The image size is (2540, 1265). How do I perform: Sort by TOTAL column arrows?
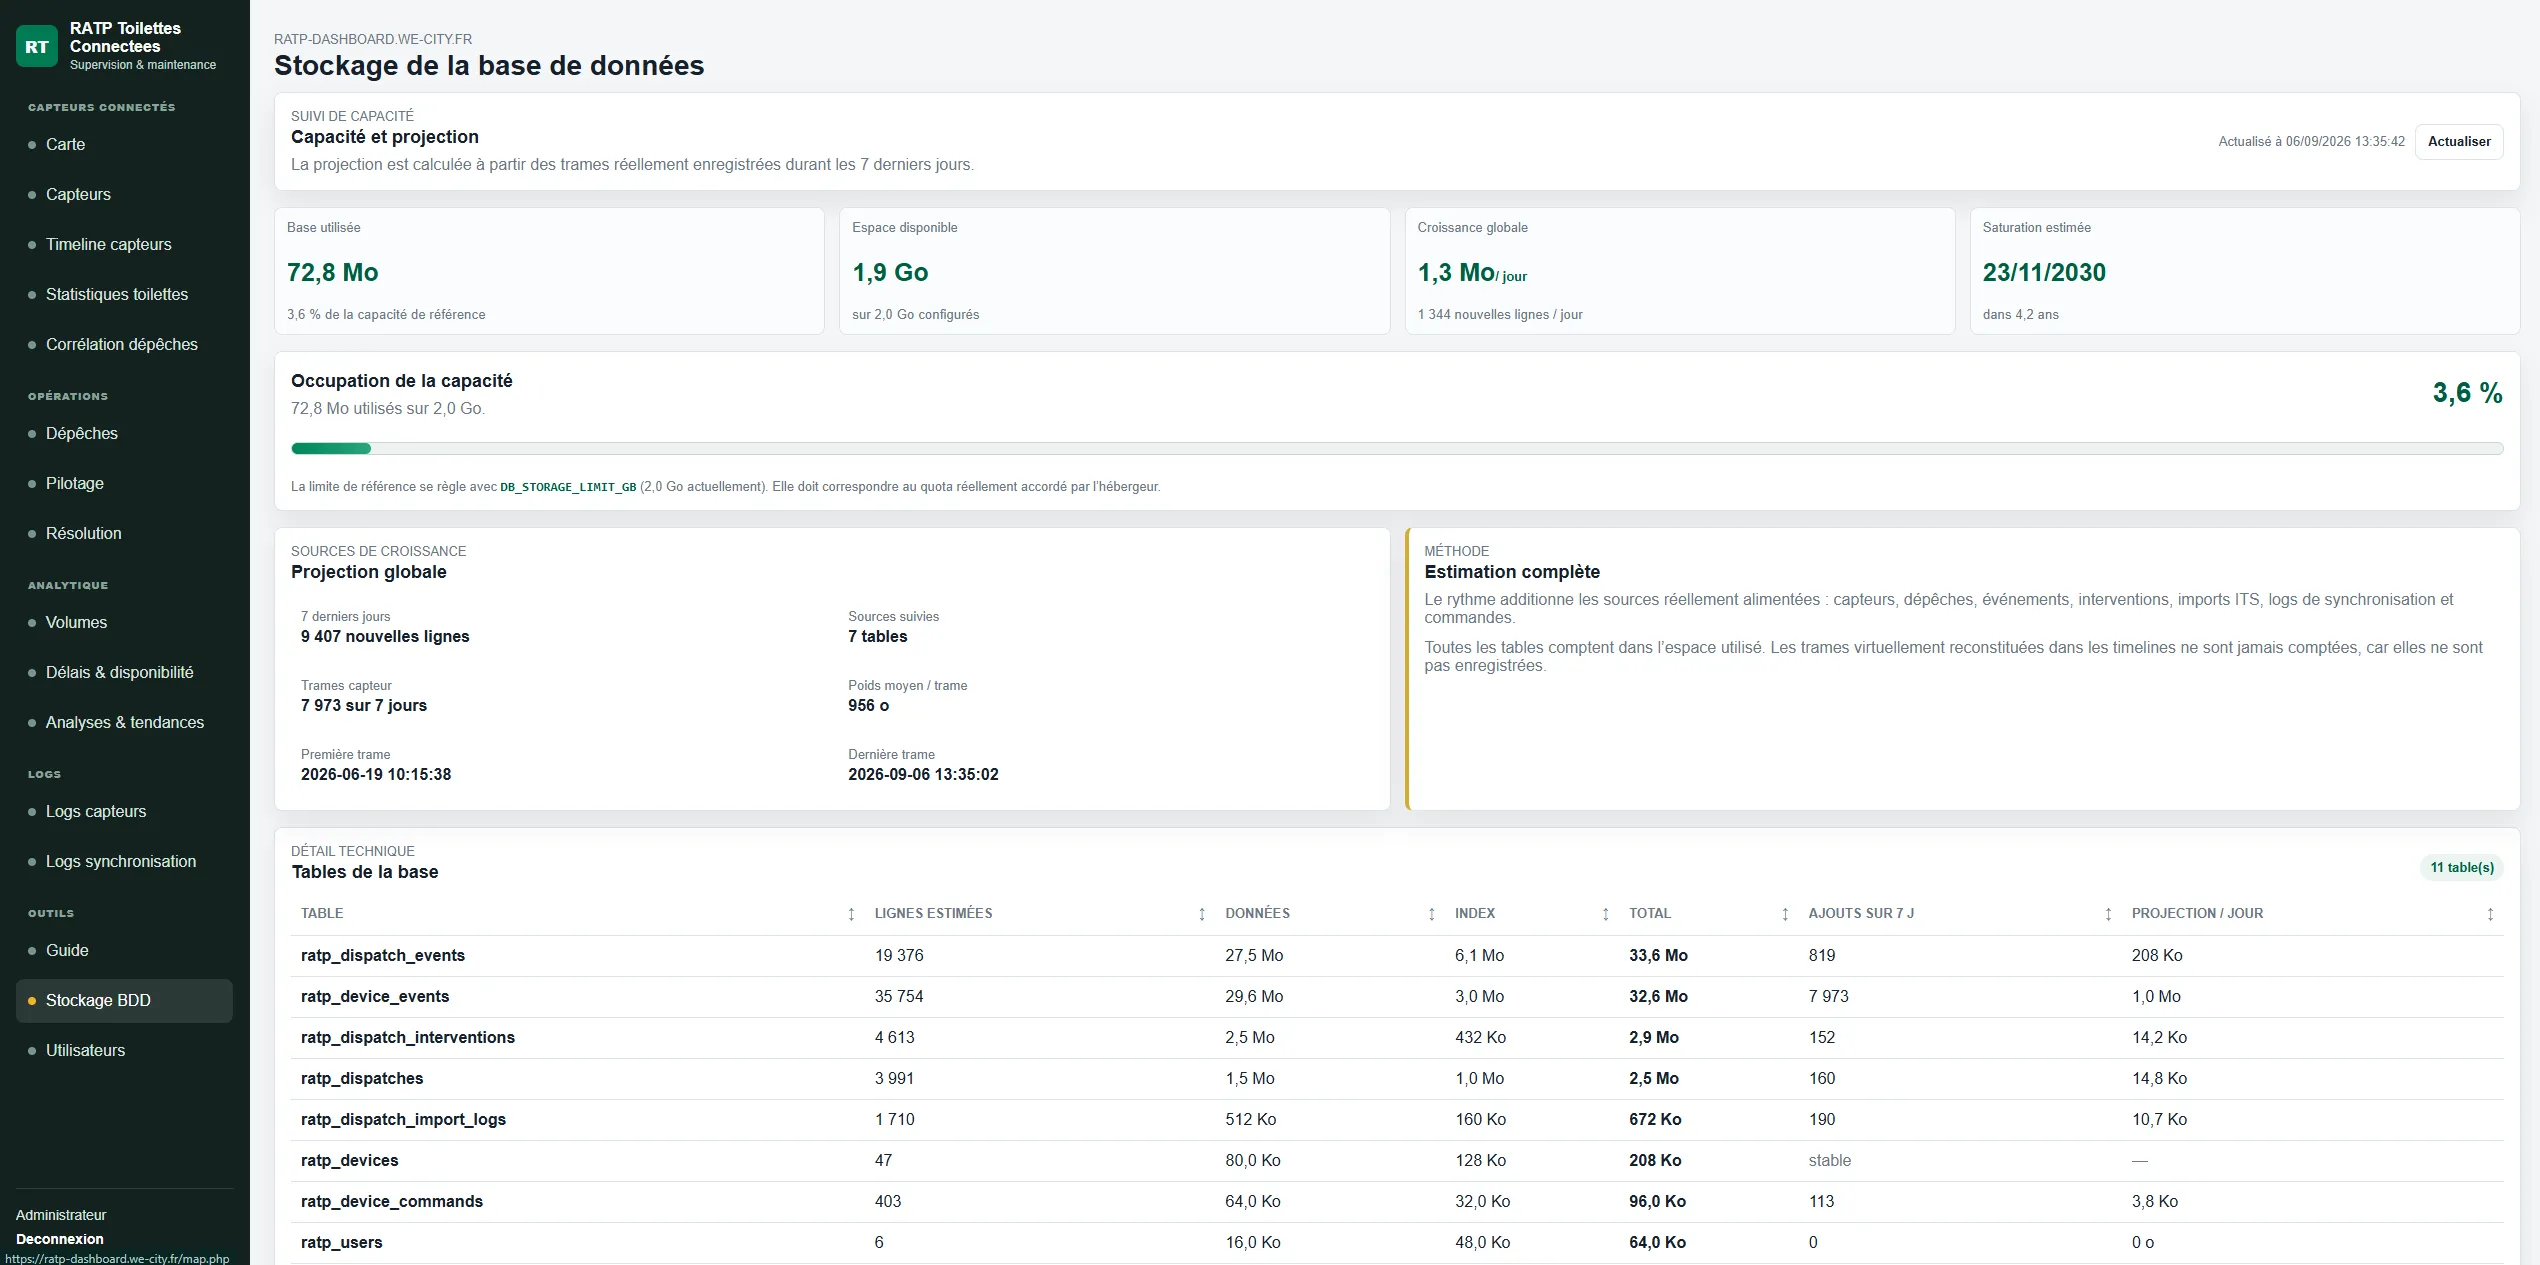tap(1785, 914)
